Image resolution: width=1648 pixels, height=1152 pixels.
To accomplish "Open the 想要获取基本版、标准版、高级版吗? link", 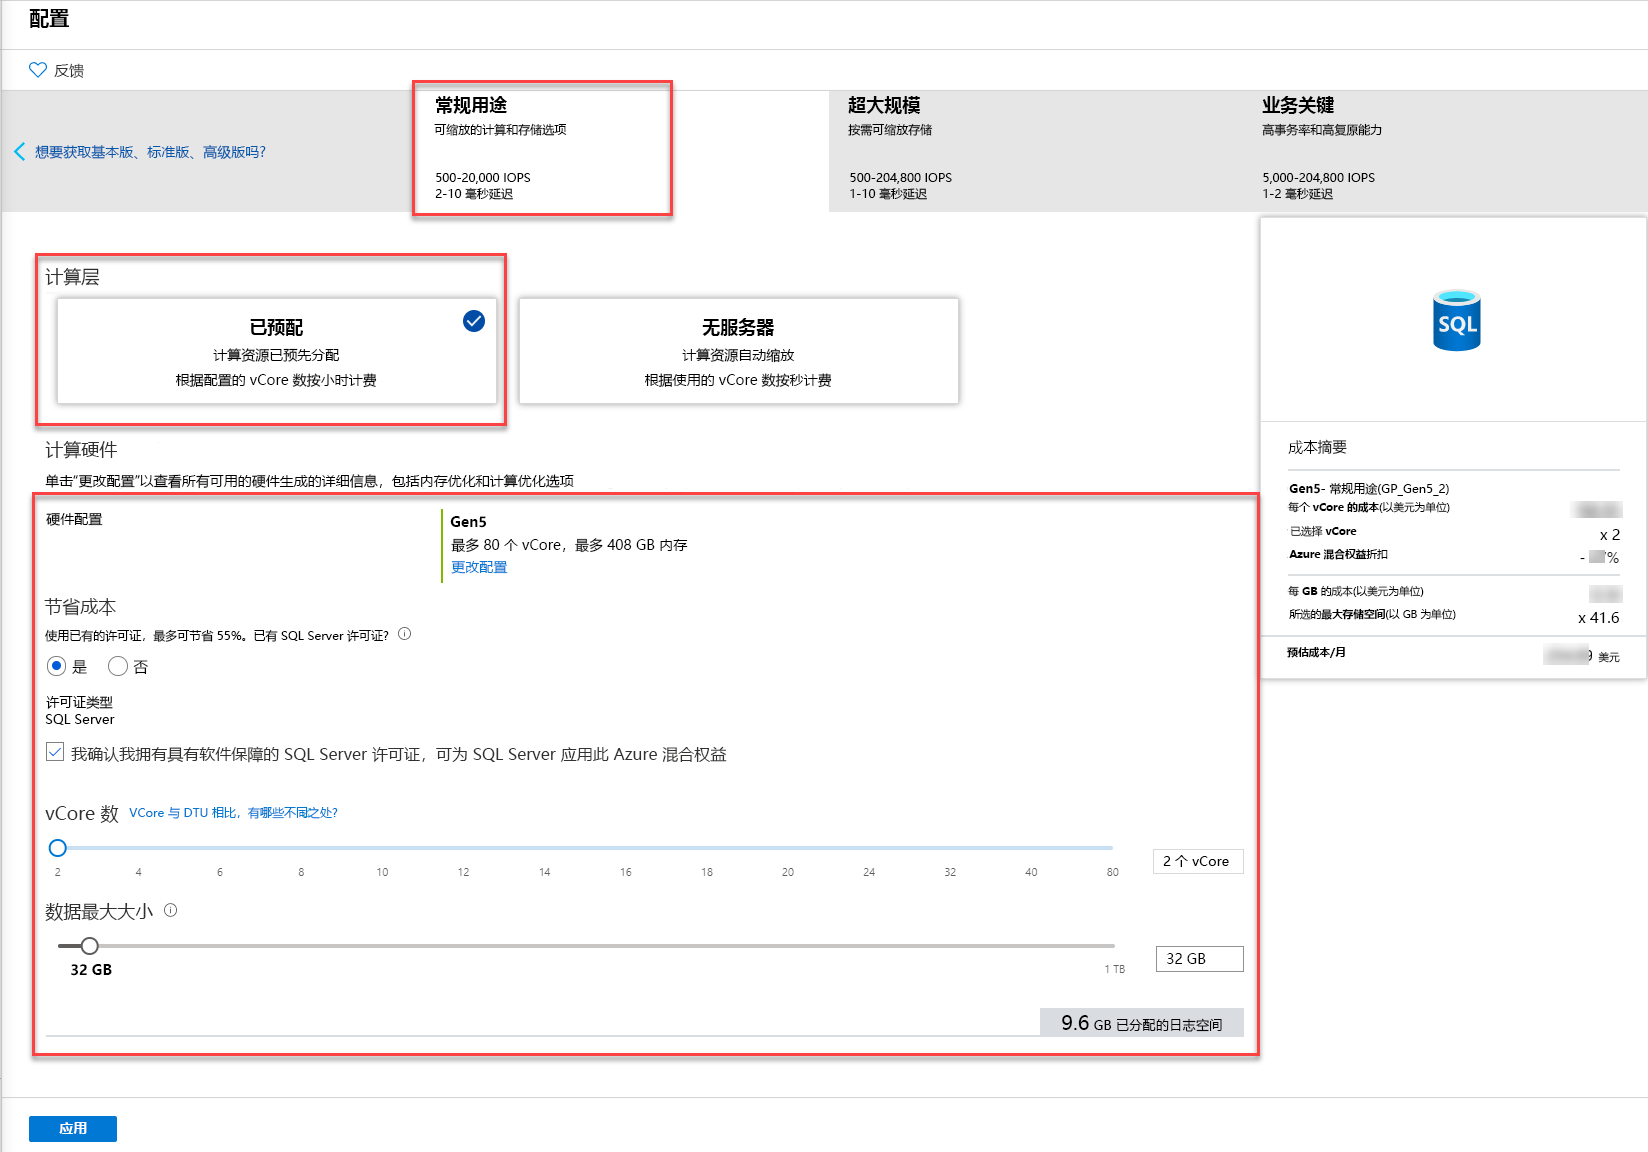I will pos(150,152).
